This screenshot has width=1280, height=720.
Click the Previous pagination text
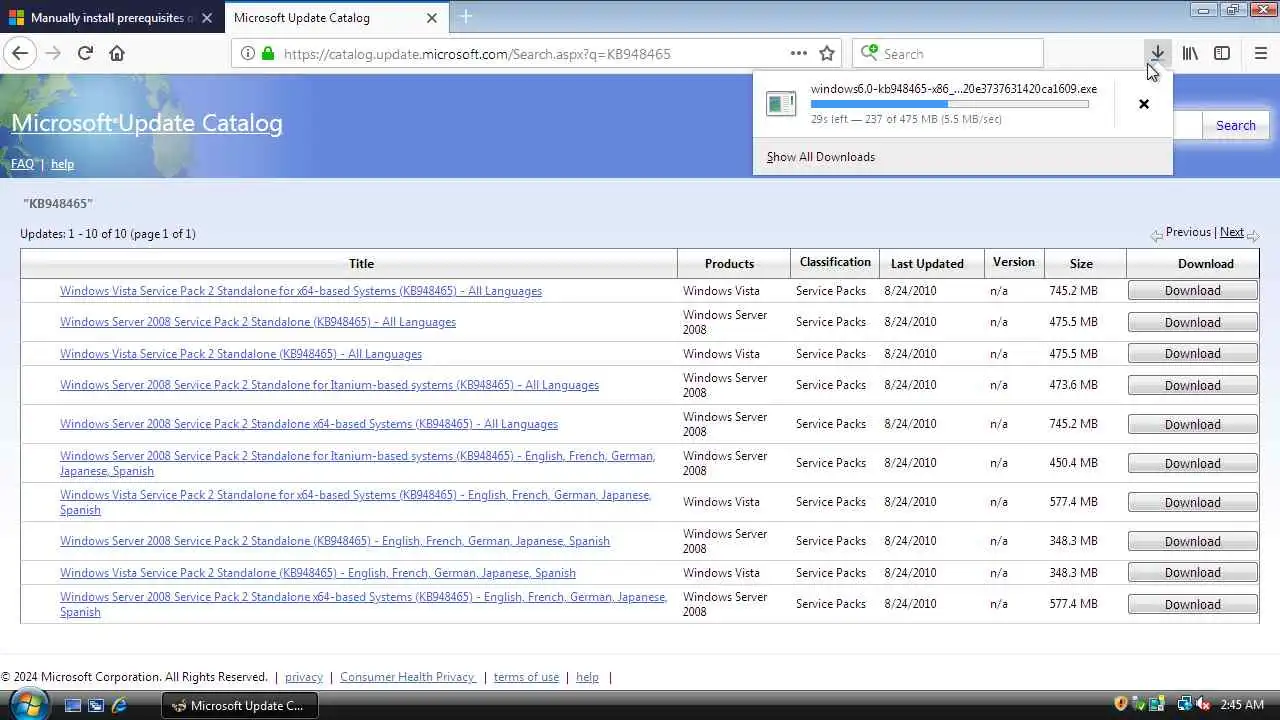[1188, 232]
